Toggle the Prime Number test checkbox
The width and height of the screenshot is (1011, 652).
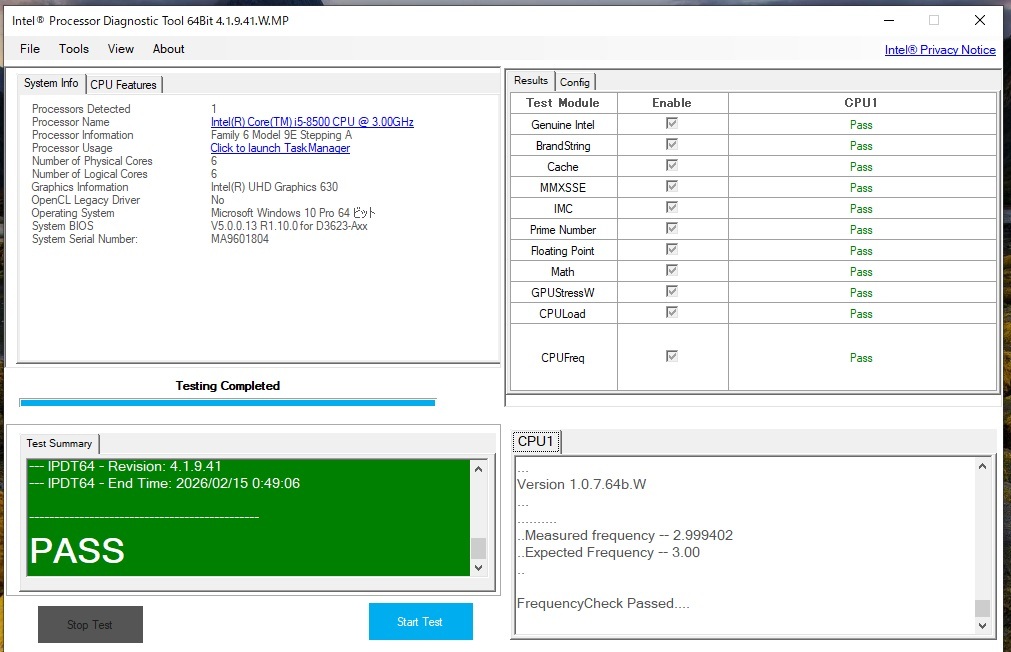[x=672, y=229]
